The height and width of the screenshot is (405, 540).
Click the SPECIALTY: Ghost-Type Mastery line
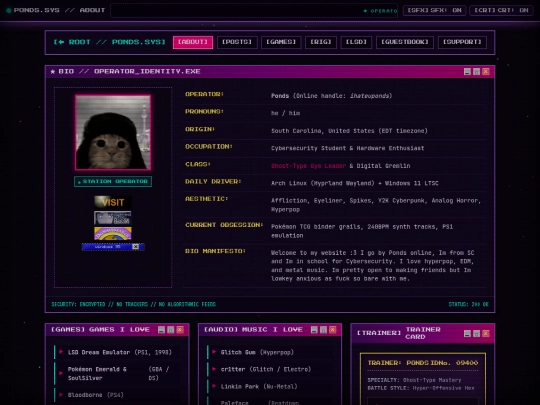414,380
